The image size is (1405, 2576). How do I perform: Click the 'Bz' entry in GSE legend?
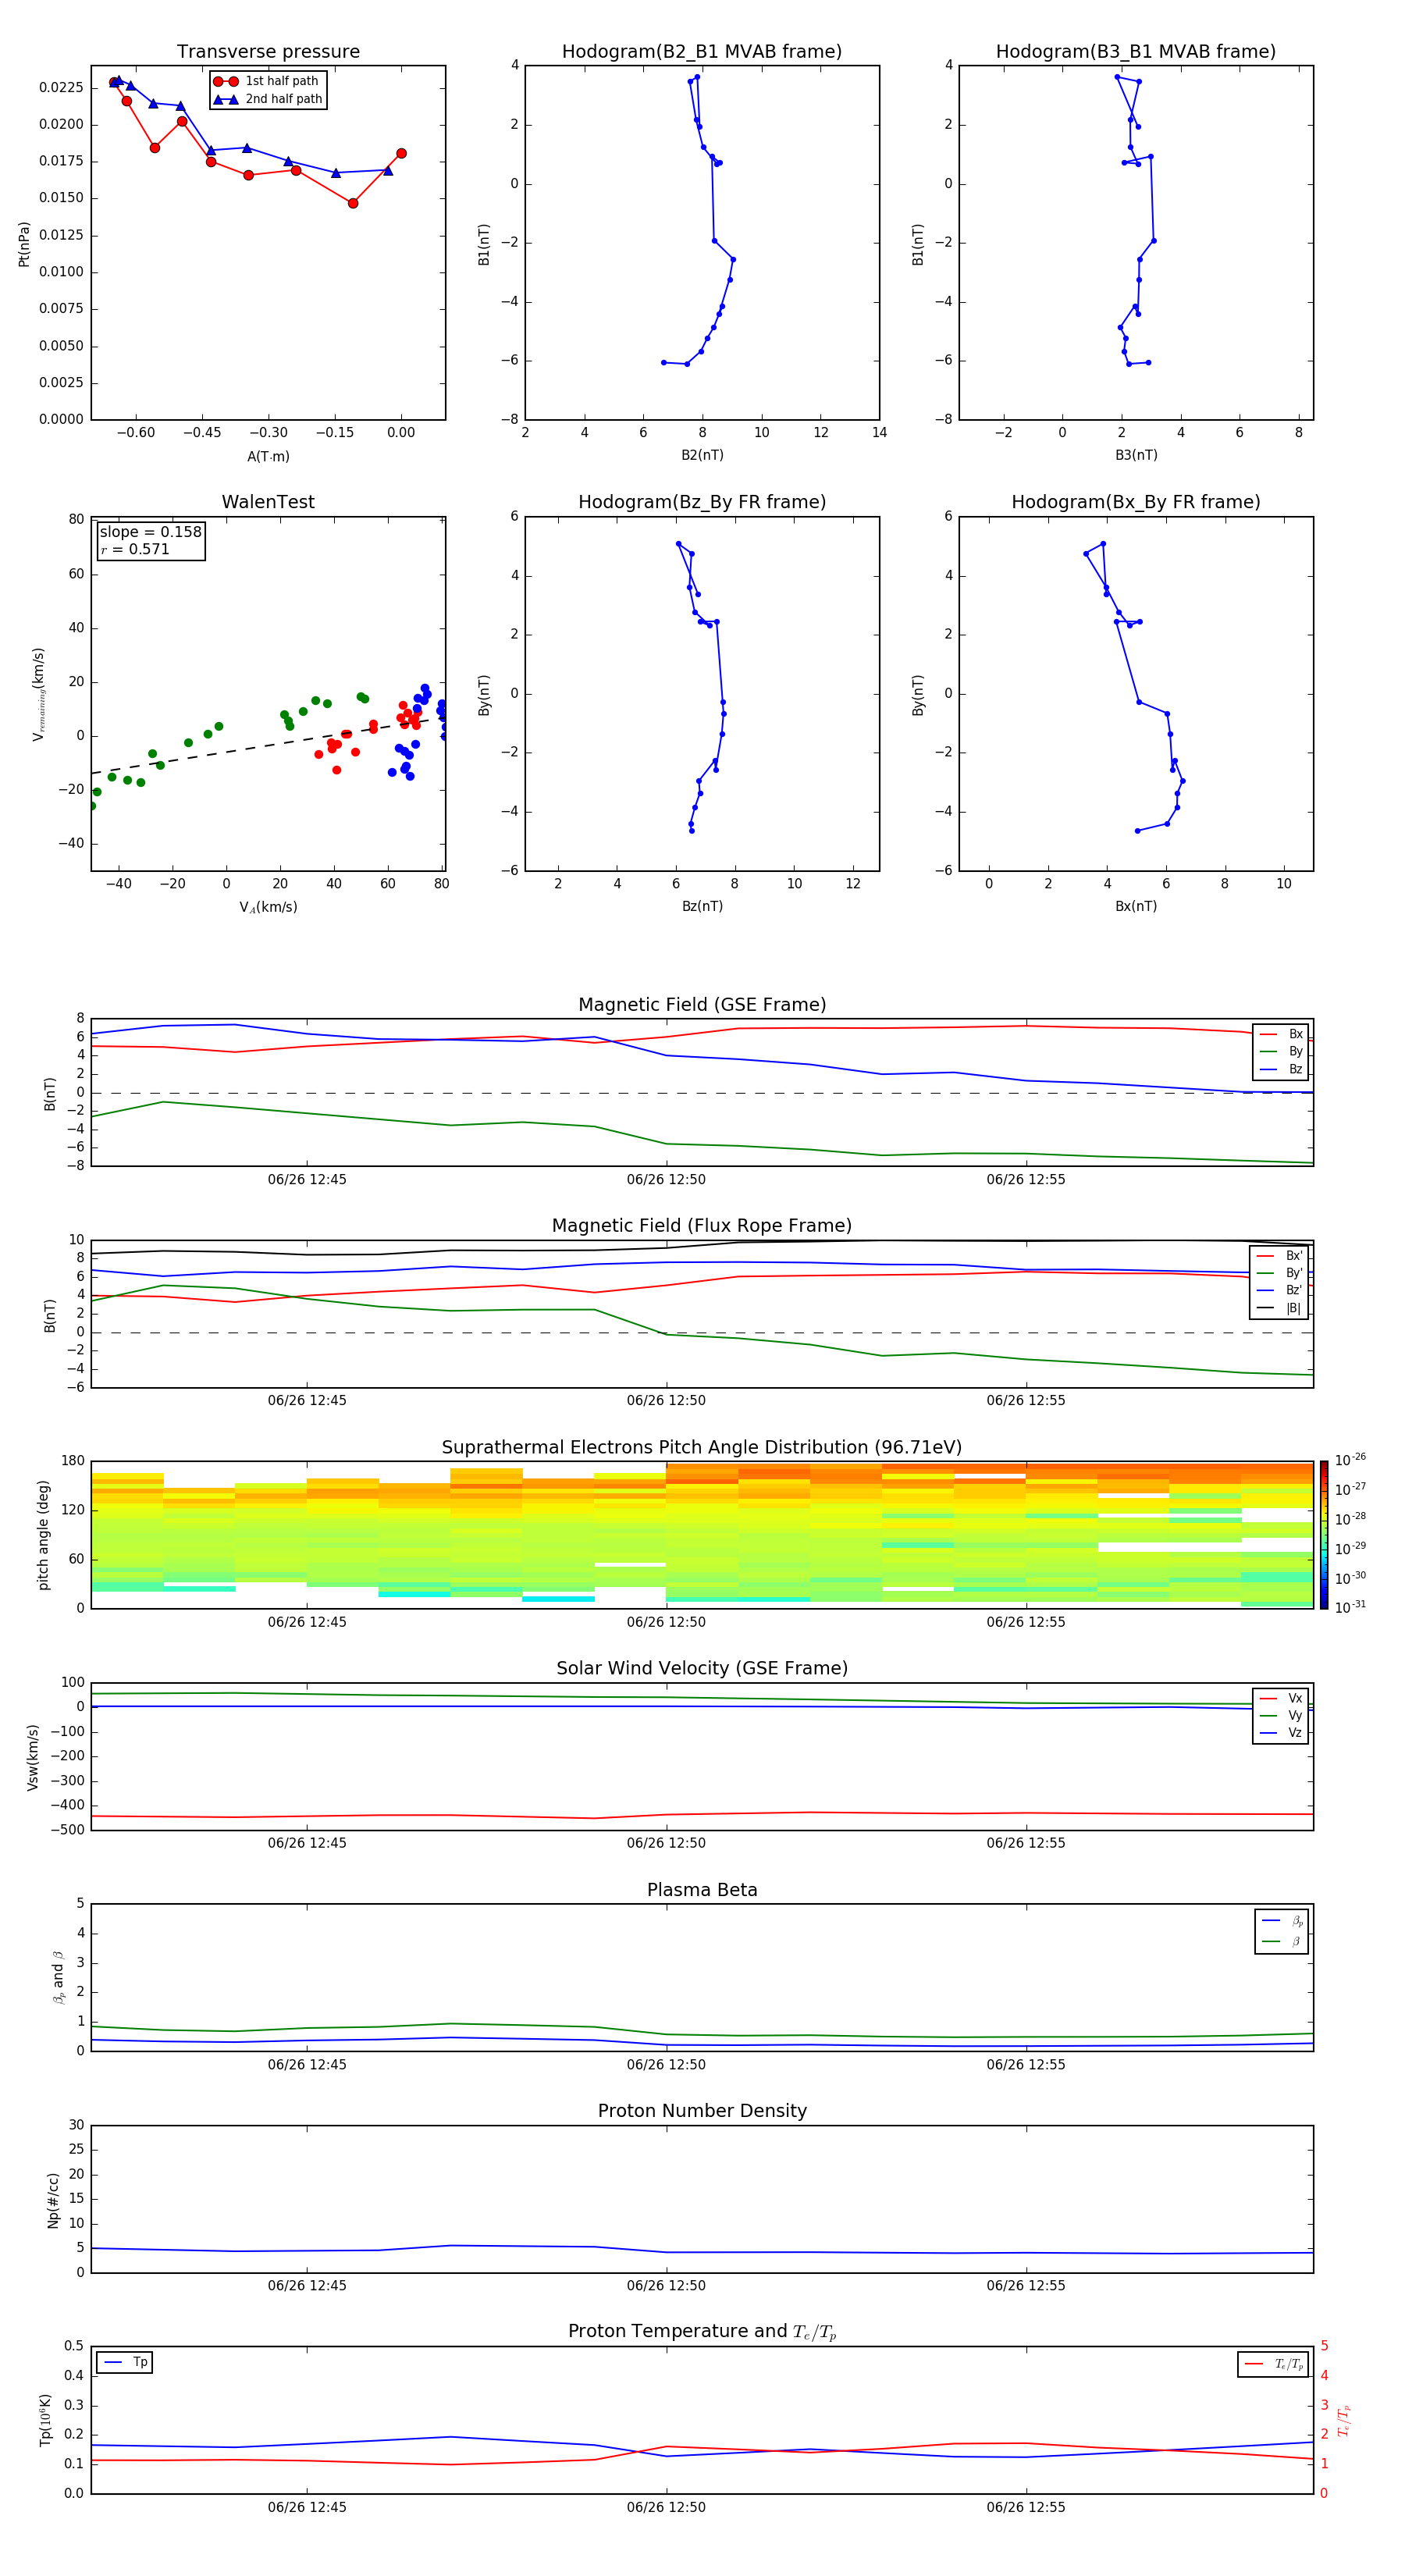[1281, 1069]
